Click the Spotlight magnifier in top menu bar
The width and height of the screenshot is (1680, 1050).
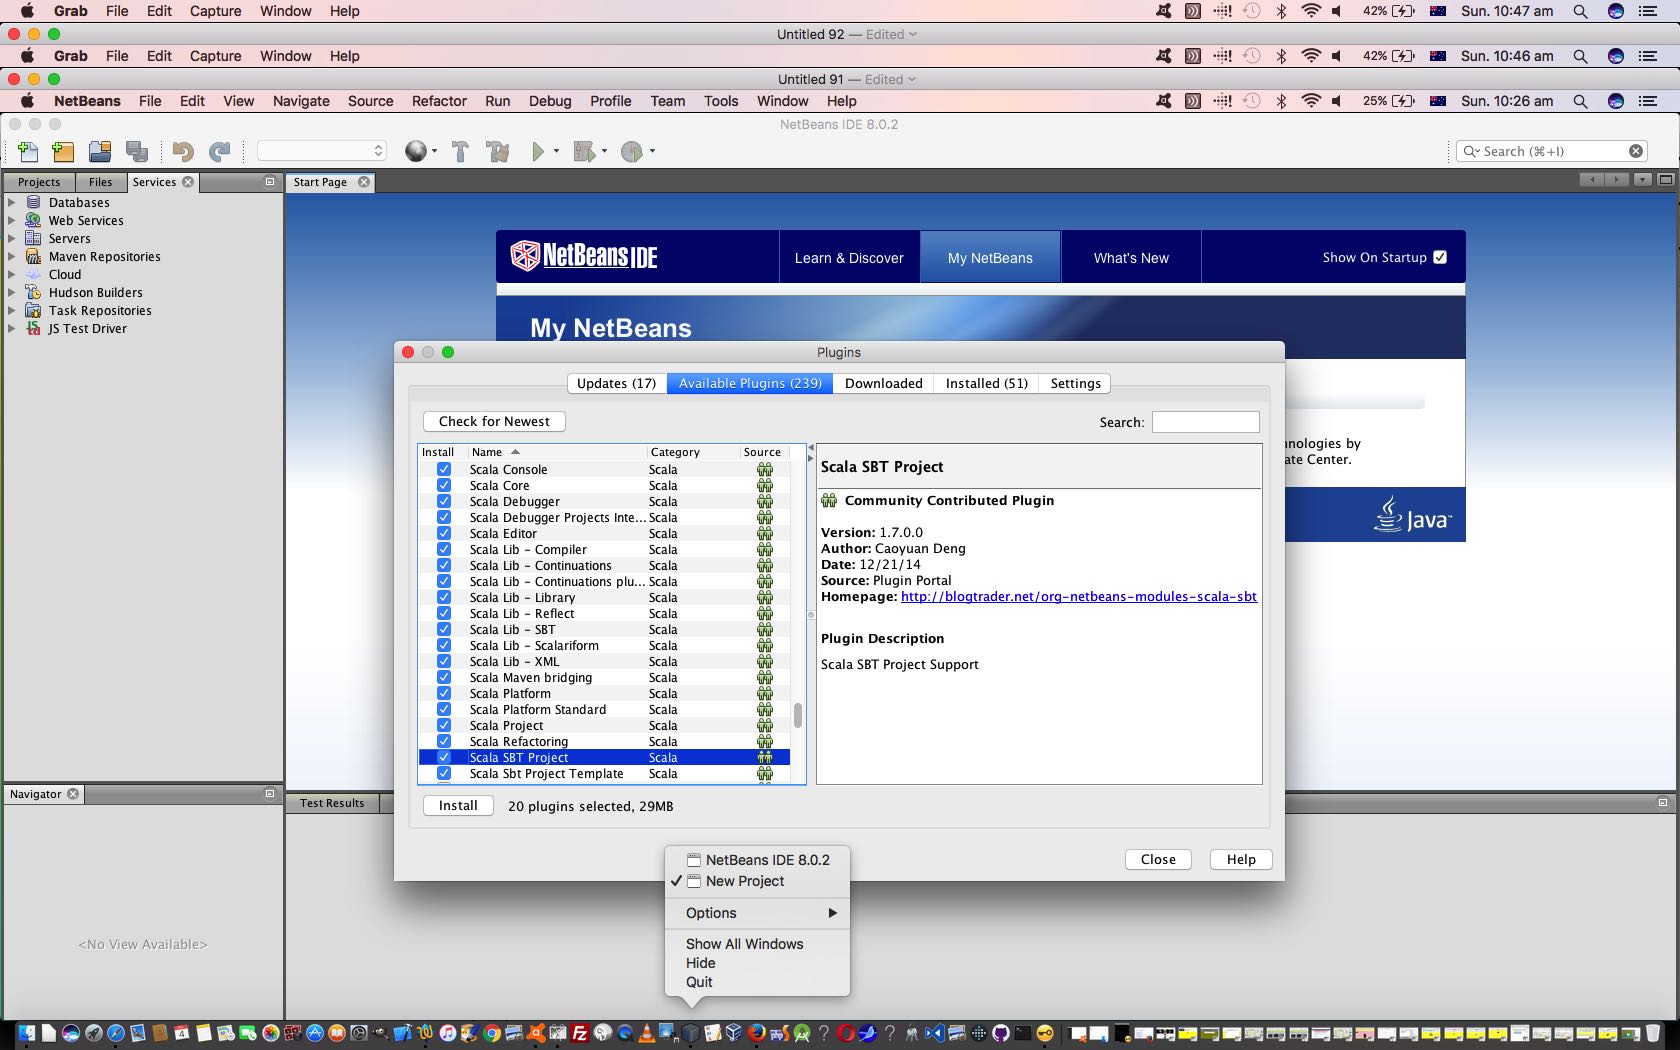pos(1580,11)
